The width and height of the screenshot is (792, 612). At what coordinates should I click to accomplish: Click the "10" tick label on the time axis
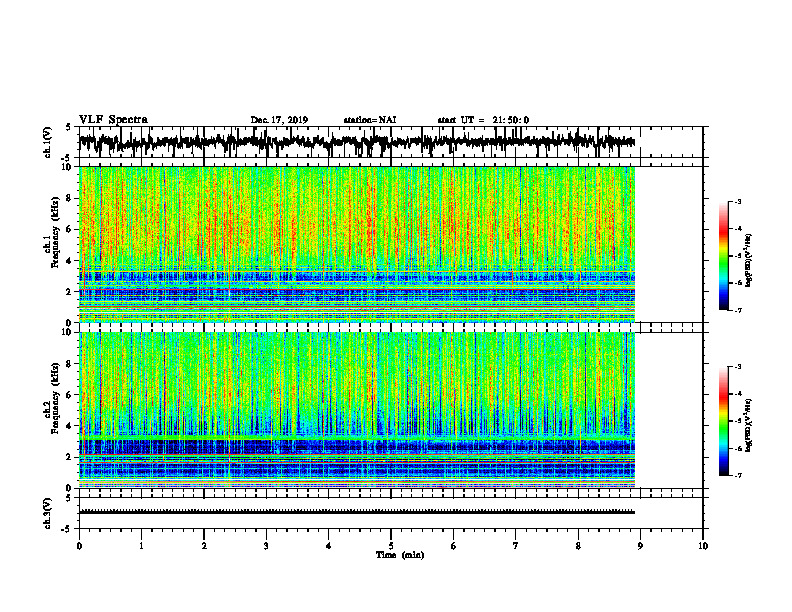coord(703,546)
